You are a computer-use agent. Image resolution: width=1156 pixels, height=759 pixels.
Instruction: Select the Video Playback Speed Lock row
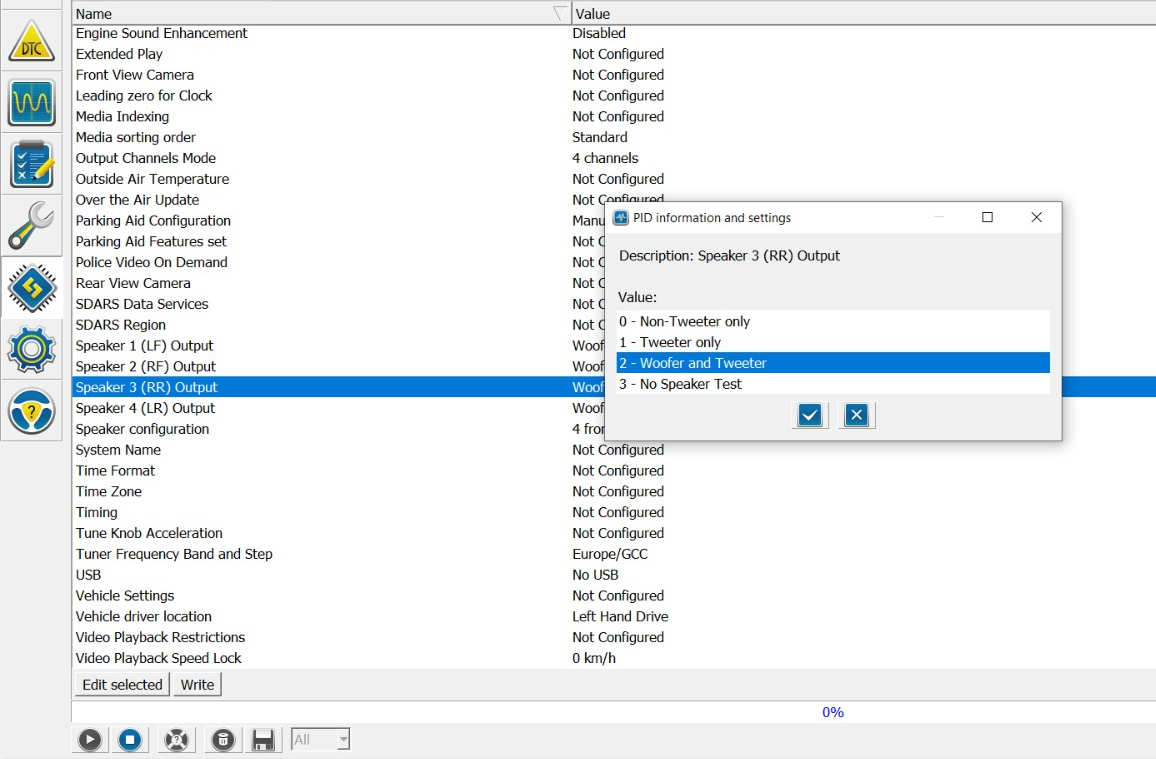[x=614, y=657]
